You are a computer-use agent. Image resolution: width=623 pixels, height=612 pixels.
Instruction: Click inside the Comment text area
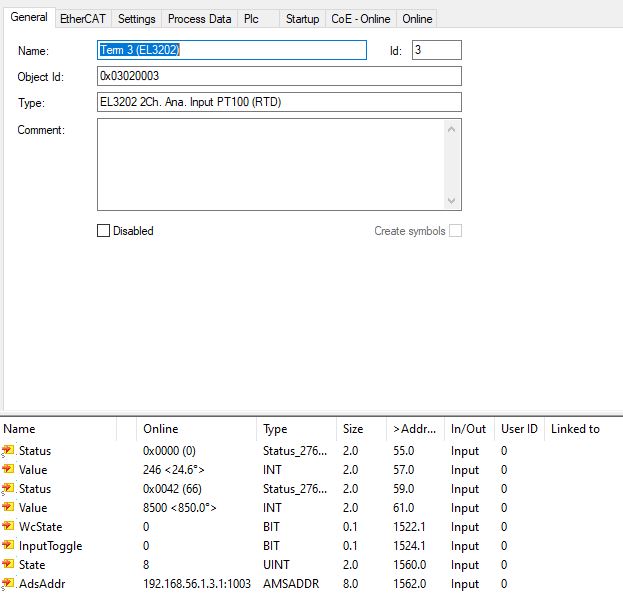pos(270,165)
